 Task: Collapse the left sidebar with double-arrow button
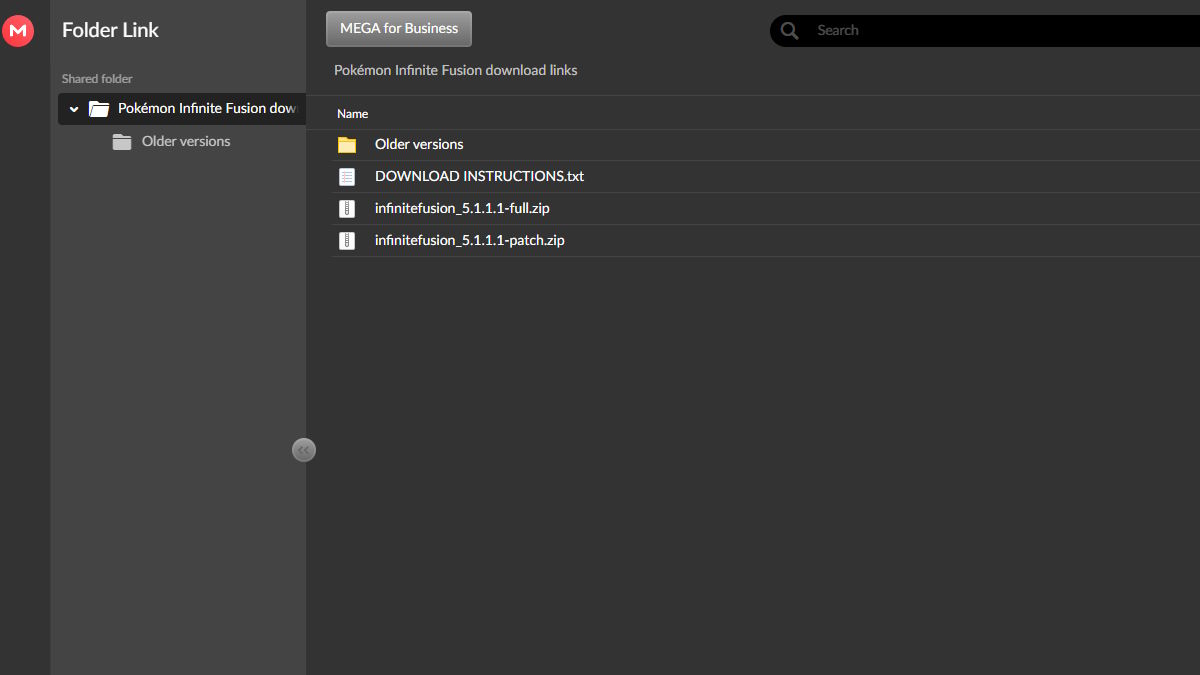point(304,450)
